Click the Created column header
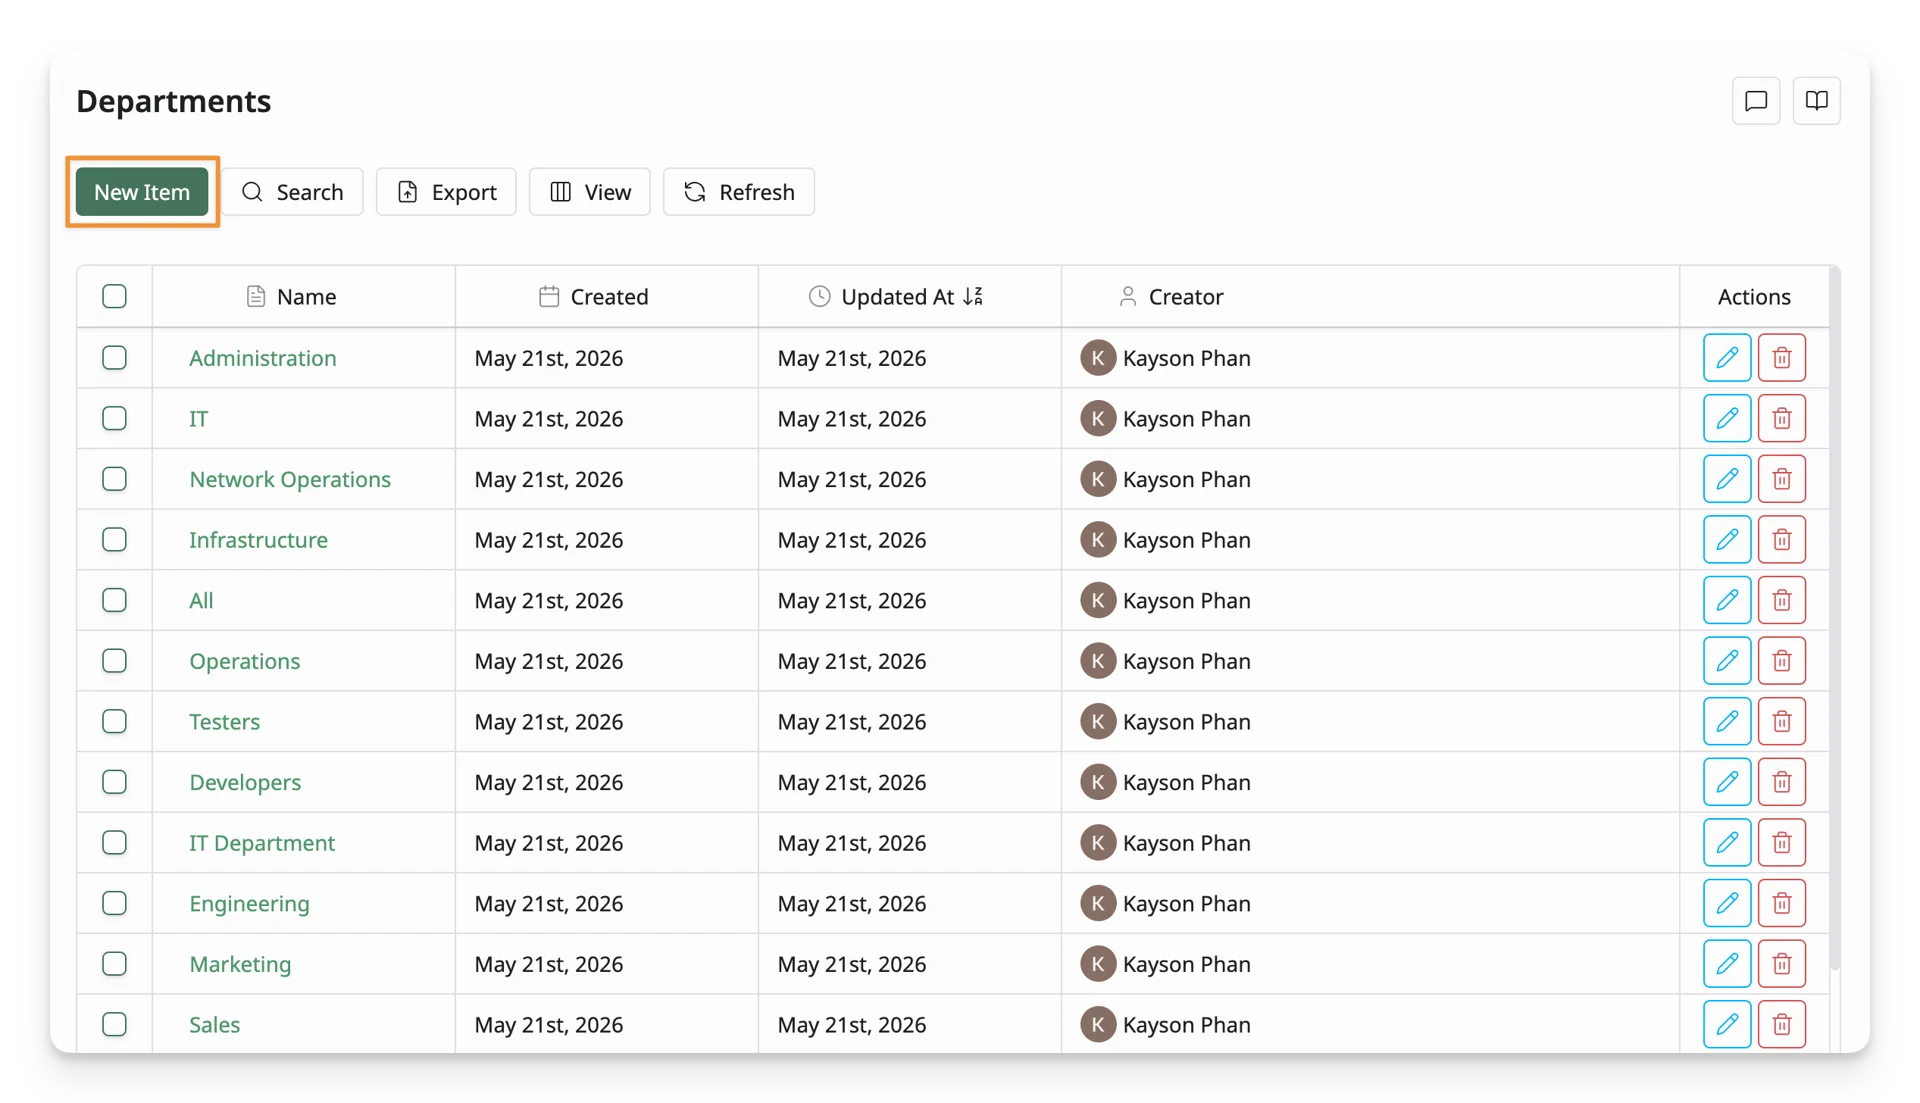The image size is (1920, 1103). coord(607,297)
